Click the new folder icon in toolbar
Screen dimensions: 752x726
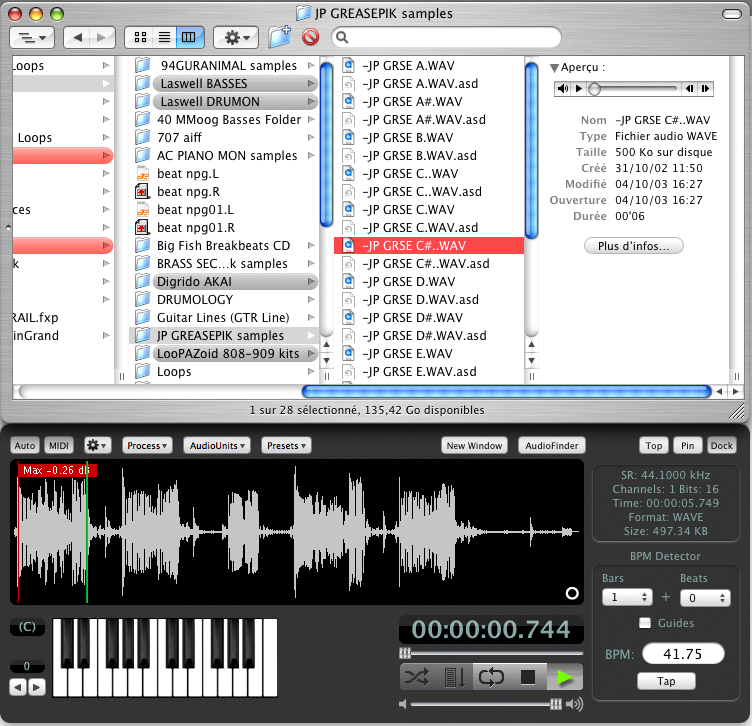tap(280, 37)
